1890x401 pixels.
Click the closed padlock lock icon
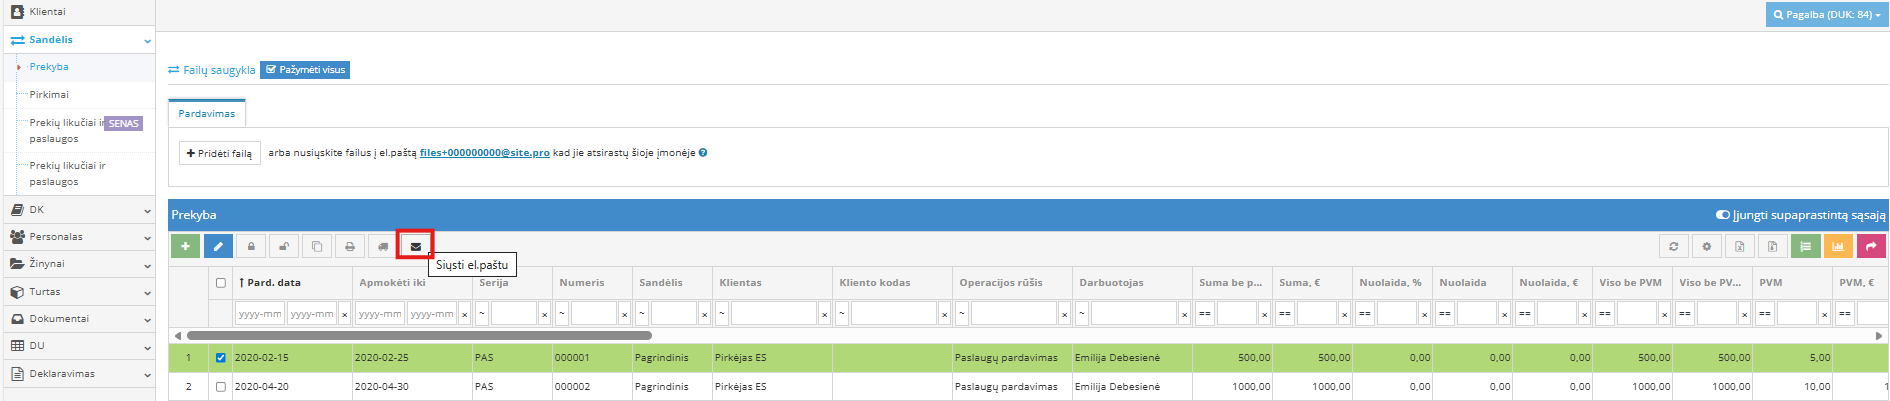click(251, 246)
